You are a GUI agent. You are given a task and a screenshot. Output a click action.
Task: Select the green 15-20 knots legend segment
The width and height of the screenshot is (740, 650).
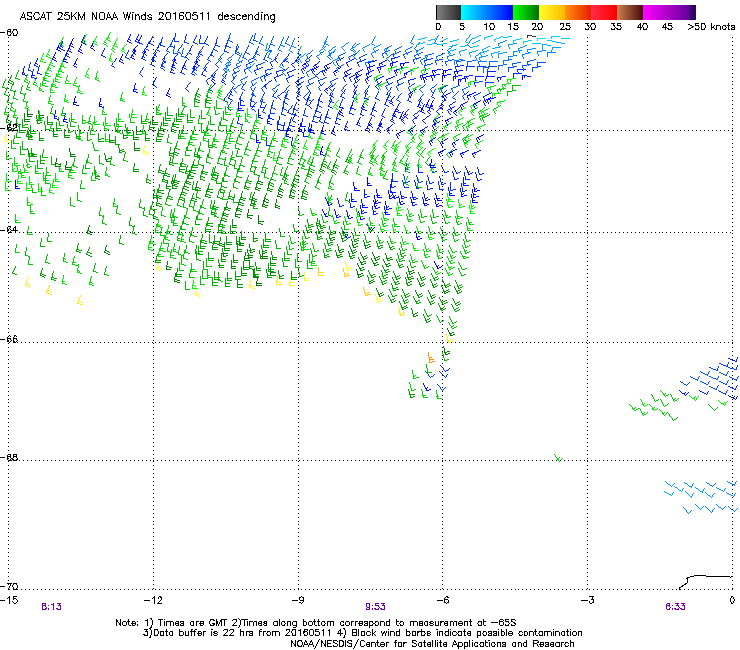(x=526, y=12)
